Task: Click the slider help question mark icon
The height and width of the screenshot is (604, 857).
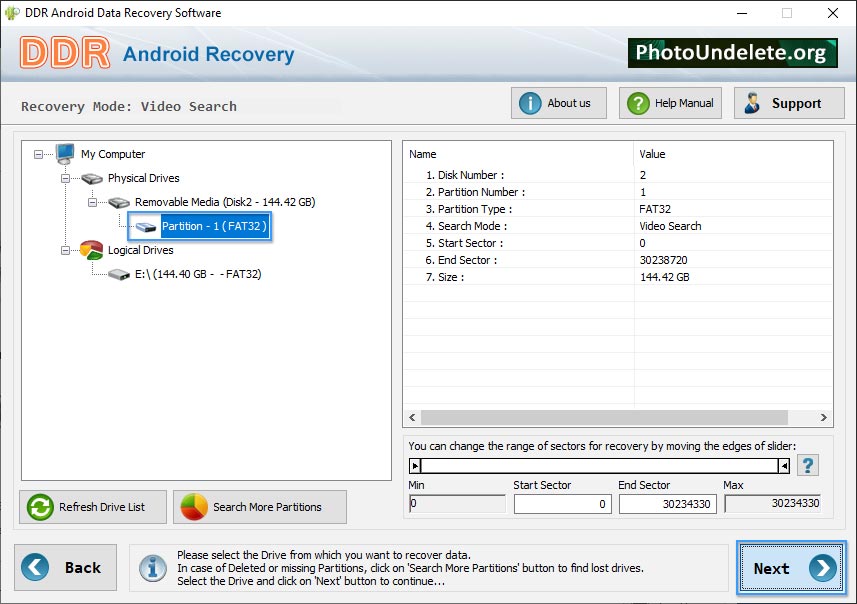Action: (x=808, y=466)
